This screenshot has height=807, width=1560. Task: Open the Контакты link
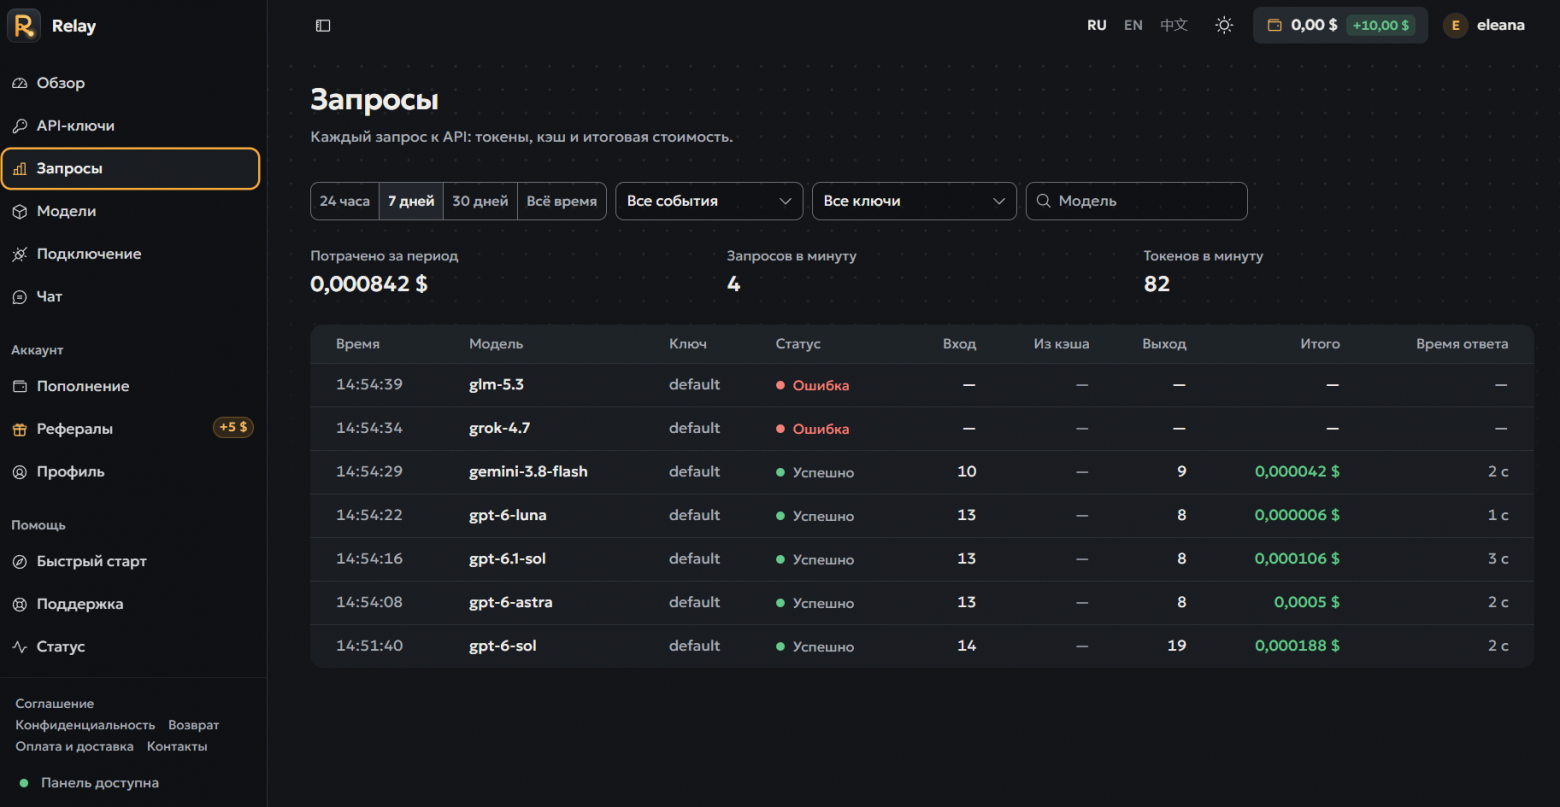tap(177, 747)
